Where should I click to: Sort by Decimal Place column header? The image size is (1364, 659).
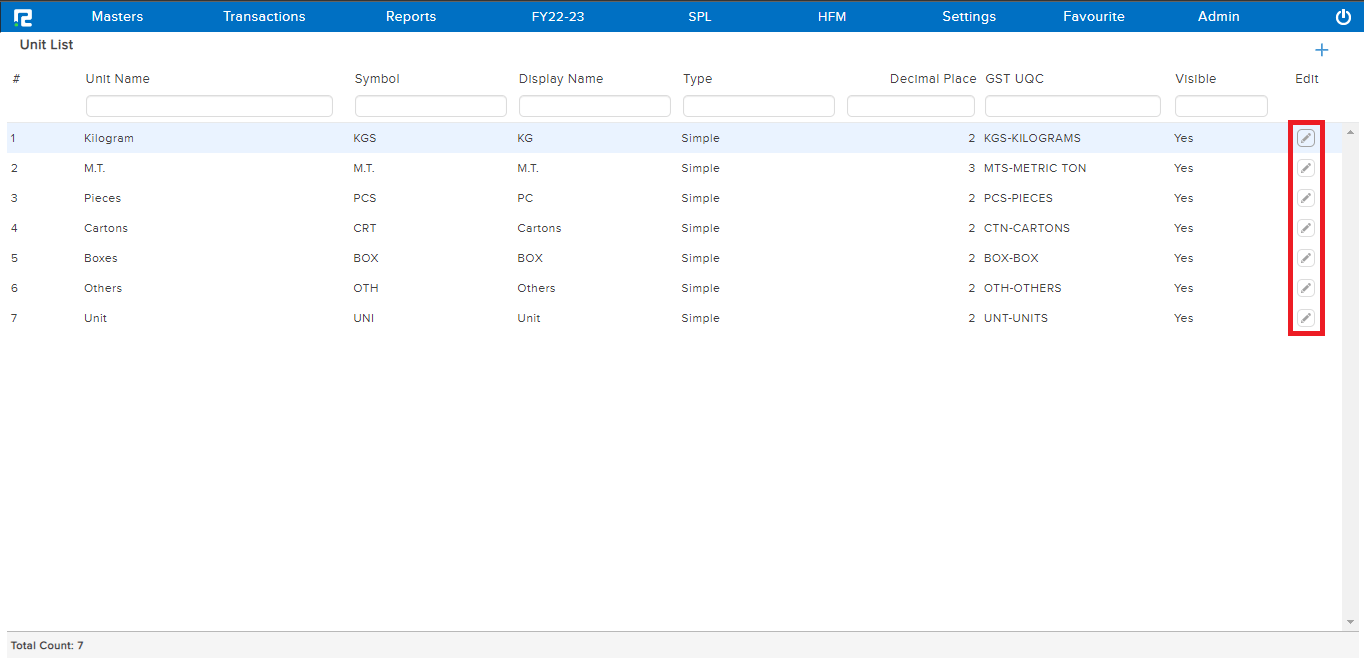pyautogui.click(x=932, y=79)
